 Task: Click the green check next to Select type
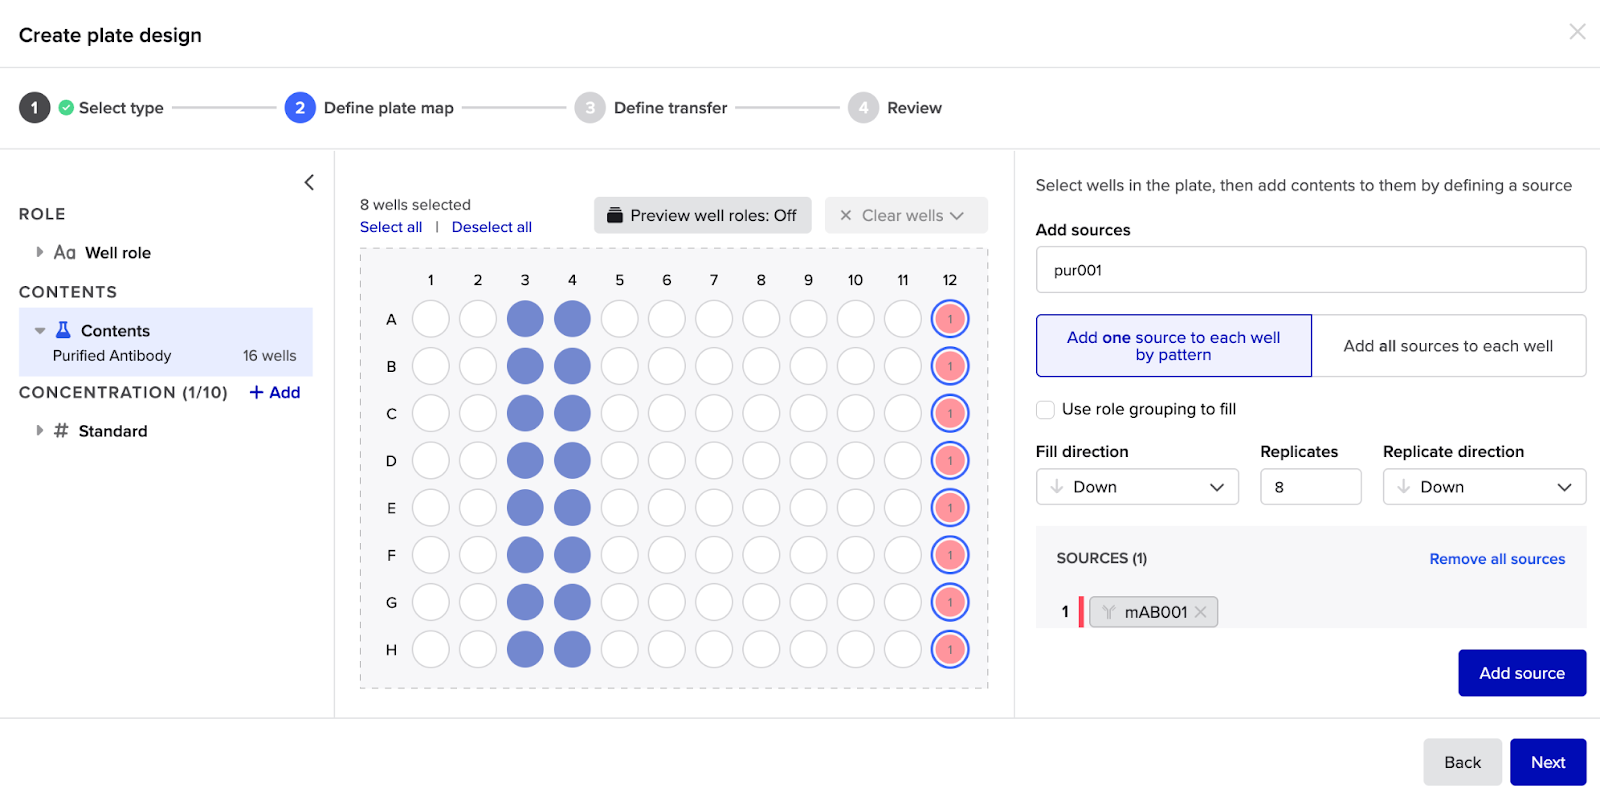tap(66, 108)
